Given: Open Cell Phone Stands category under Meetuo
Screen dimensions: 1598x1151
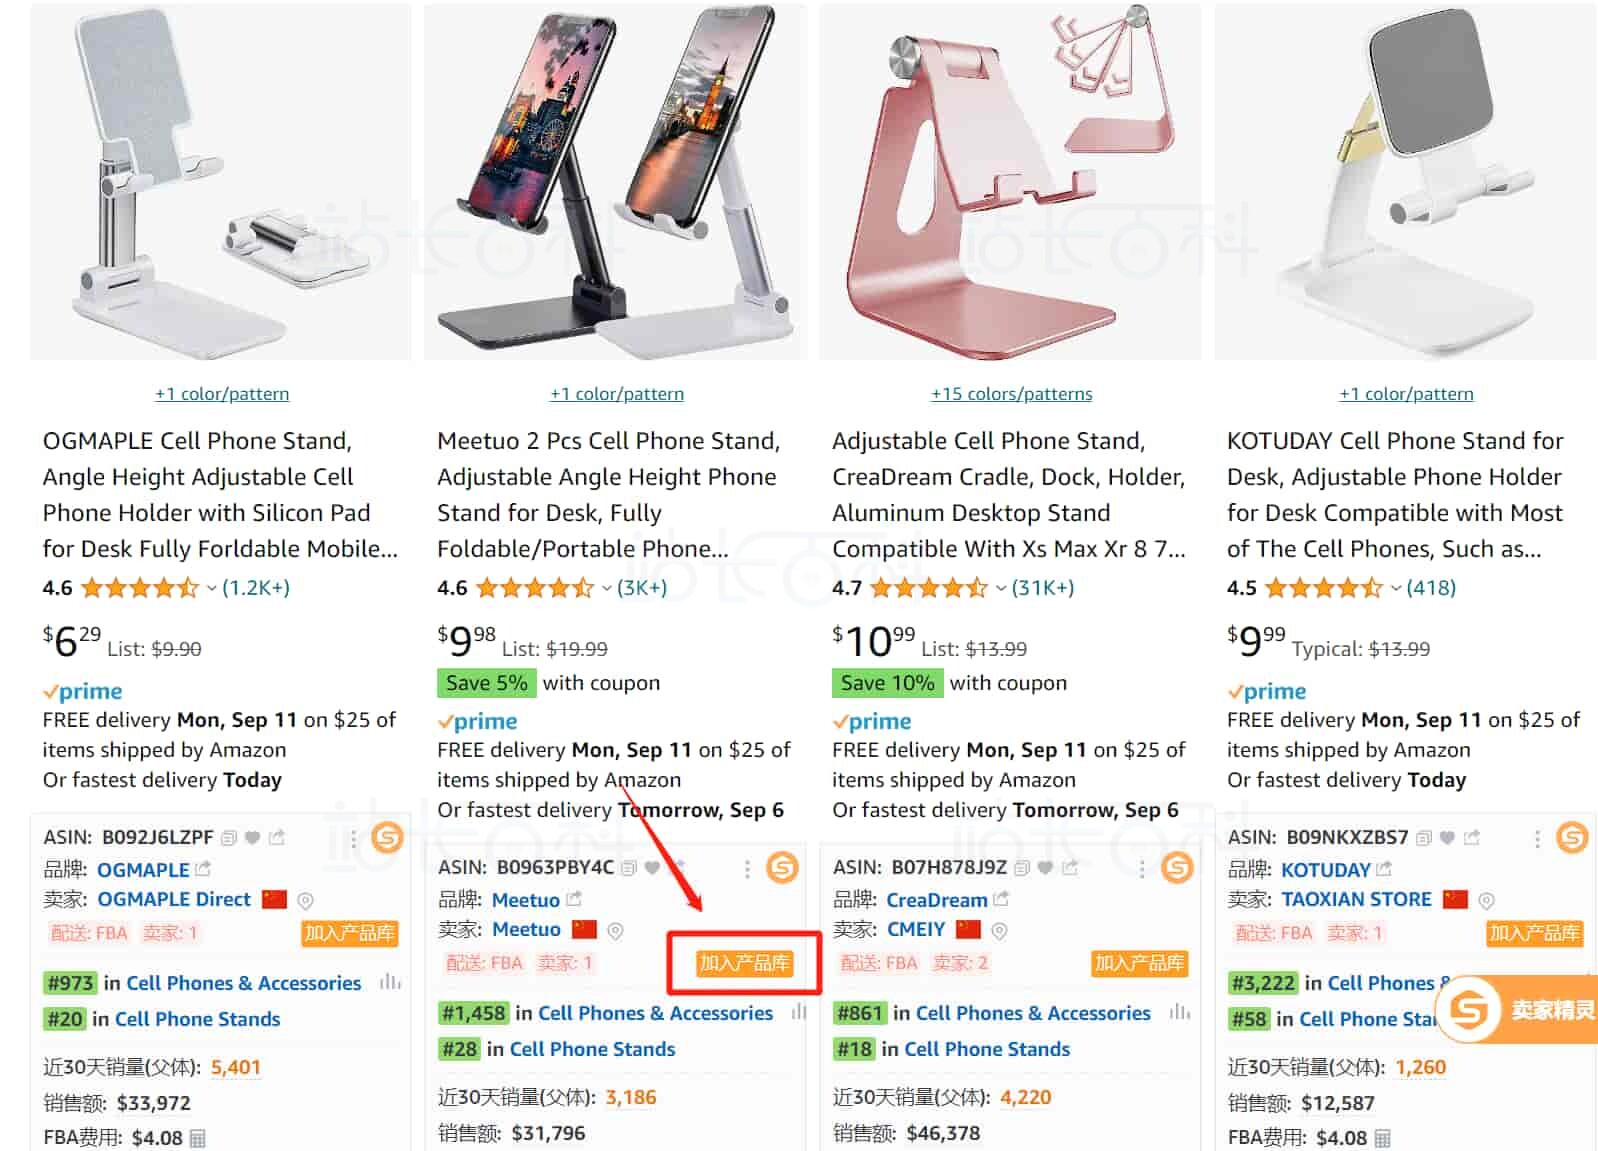Looking at the screenshot, I should tap(592, 1049).
